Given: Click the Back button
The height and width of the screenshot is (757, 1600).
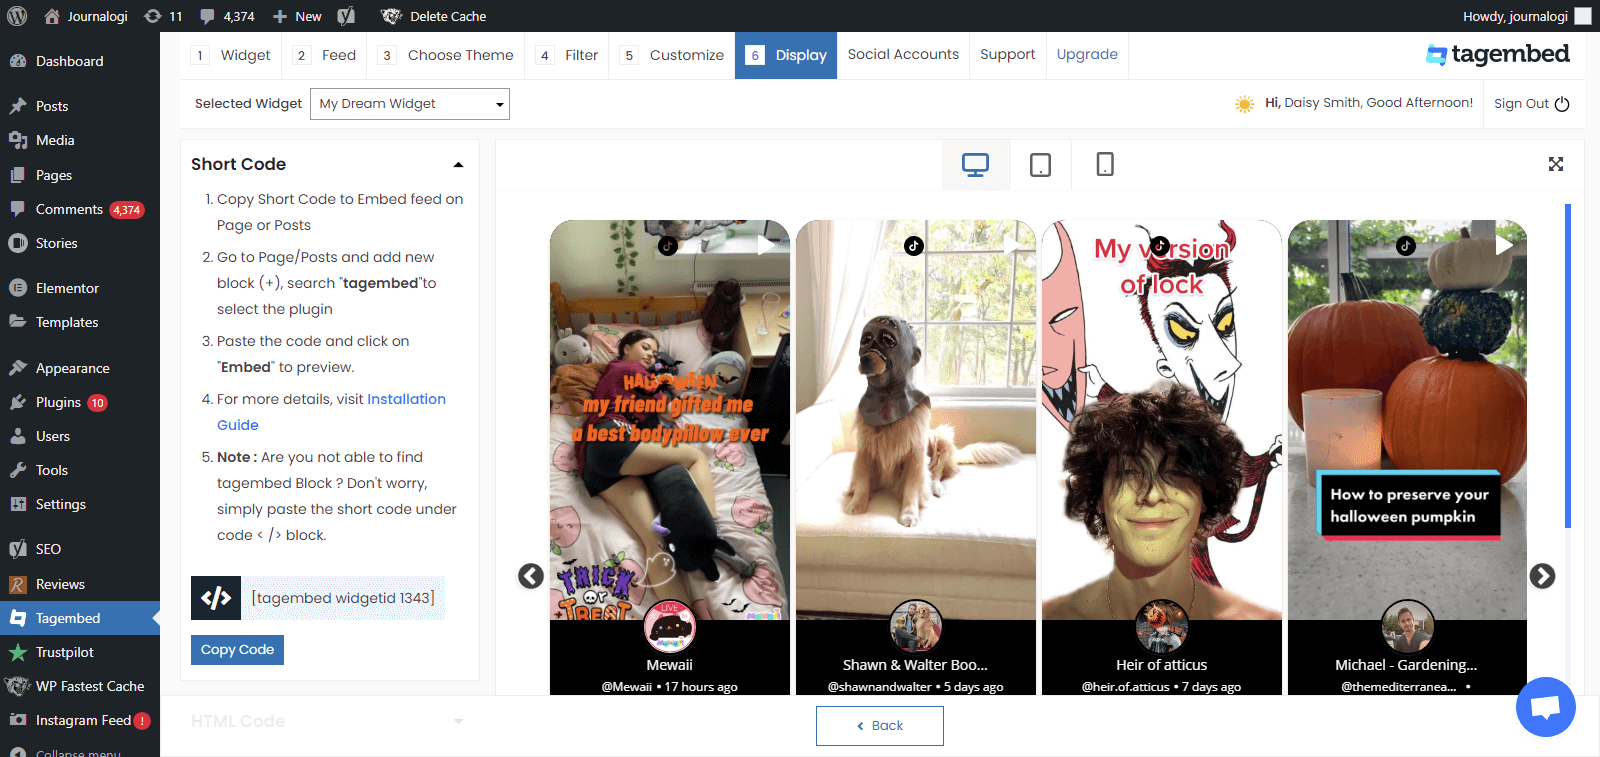Looking at the screenshot, I should coord(880,726).
